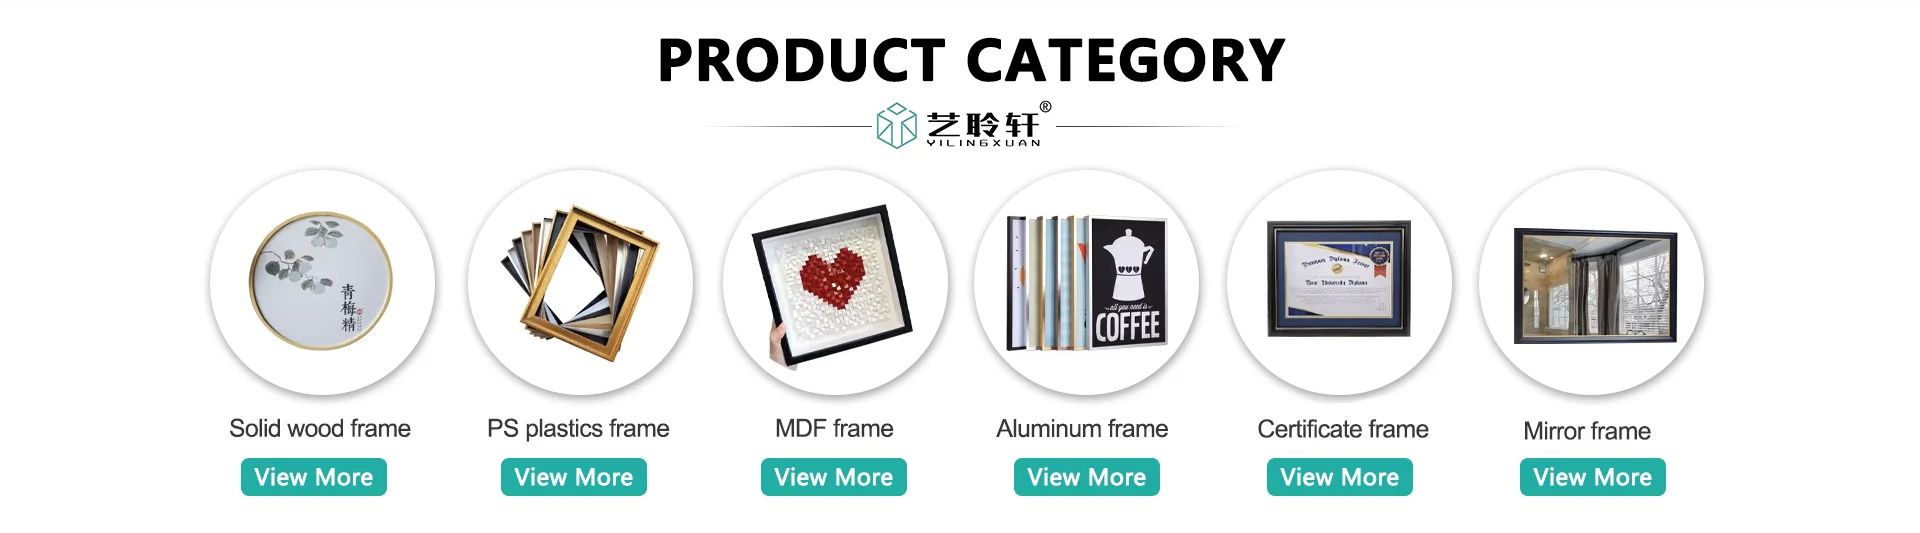Select the Certificate frame product image
This screenshot has height=533, width=1920.
(x=1339, y=281)
